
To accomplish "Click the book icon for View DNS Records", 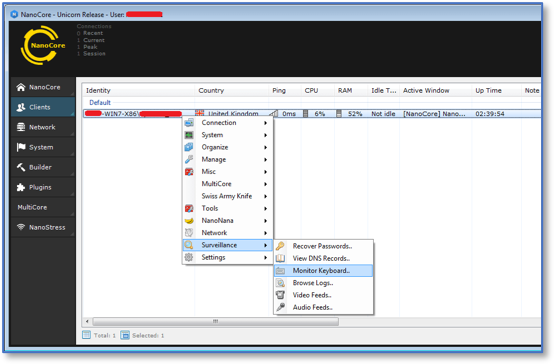I will tap(280, 258).
